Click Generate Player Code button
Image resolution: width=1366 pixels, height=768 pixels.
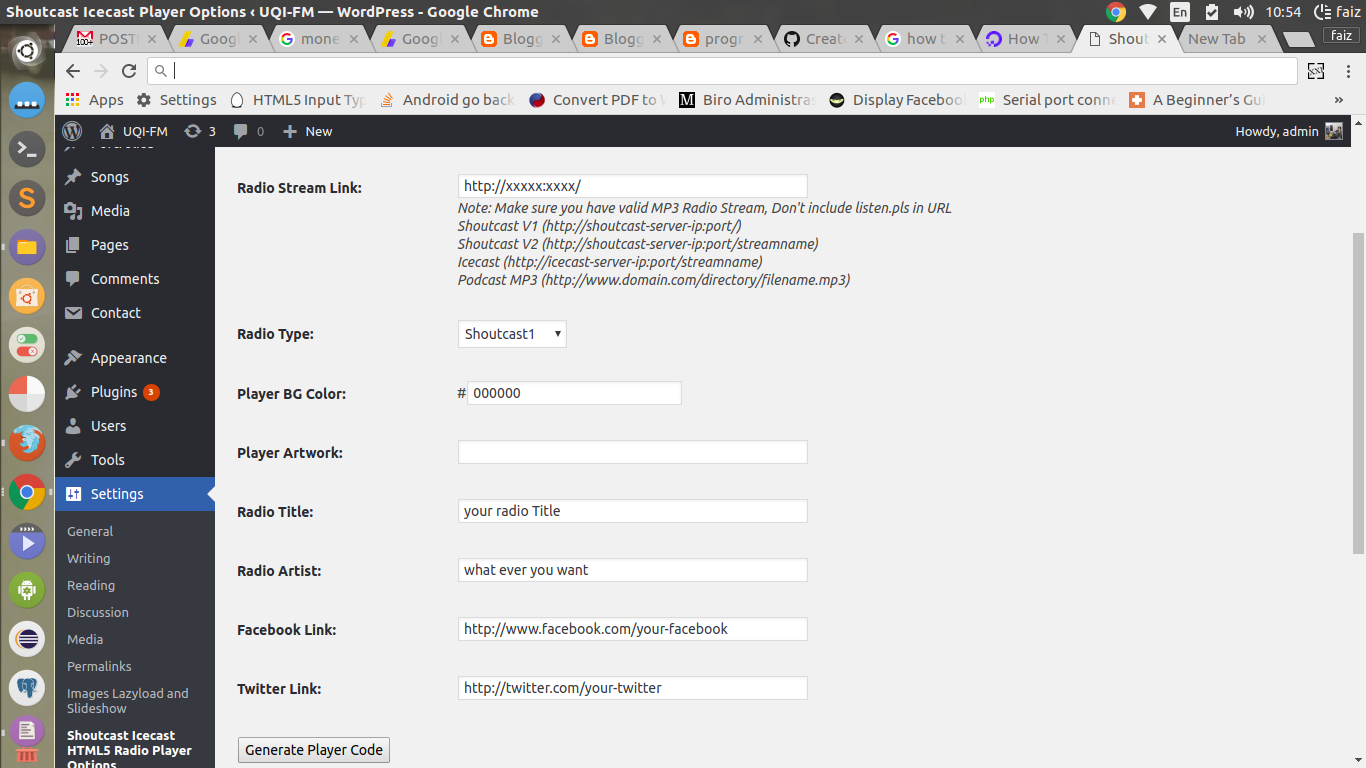(314, 750)
